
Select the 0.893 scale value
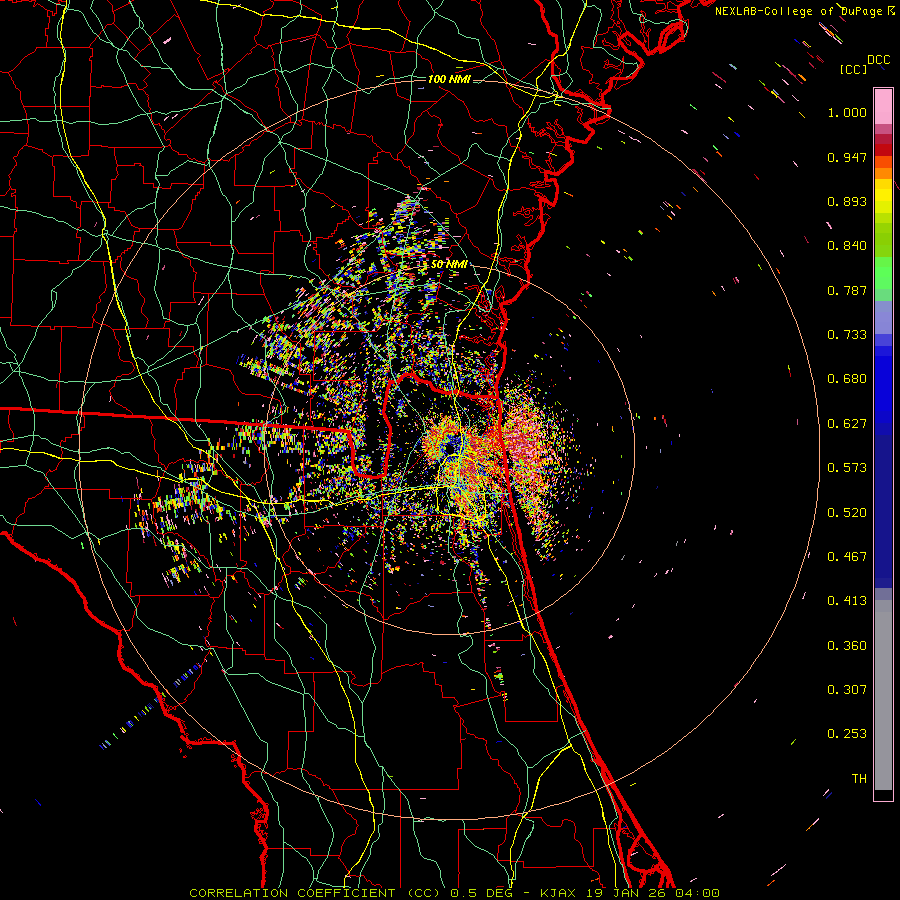pos(847,201)
